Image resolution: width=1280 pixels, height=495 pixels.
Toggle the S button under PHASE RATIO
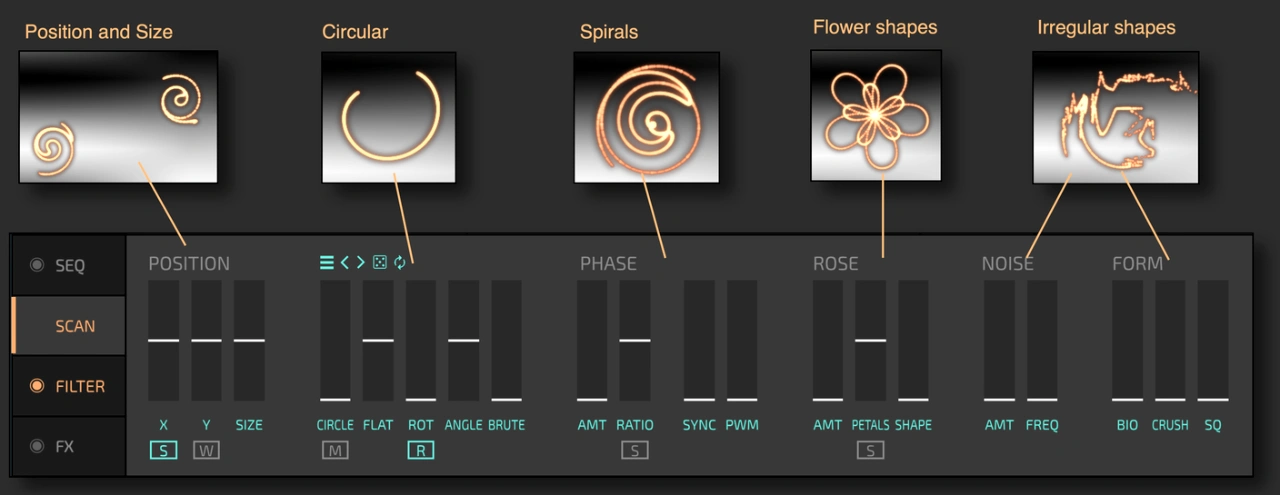coord(634,450)
